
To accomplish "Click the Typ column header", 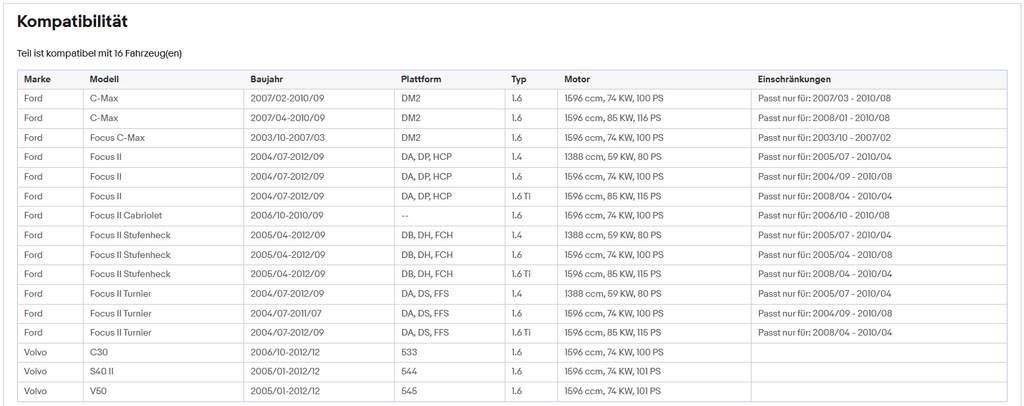I will point(519,79).
